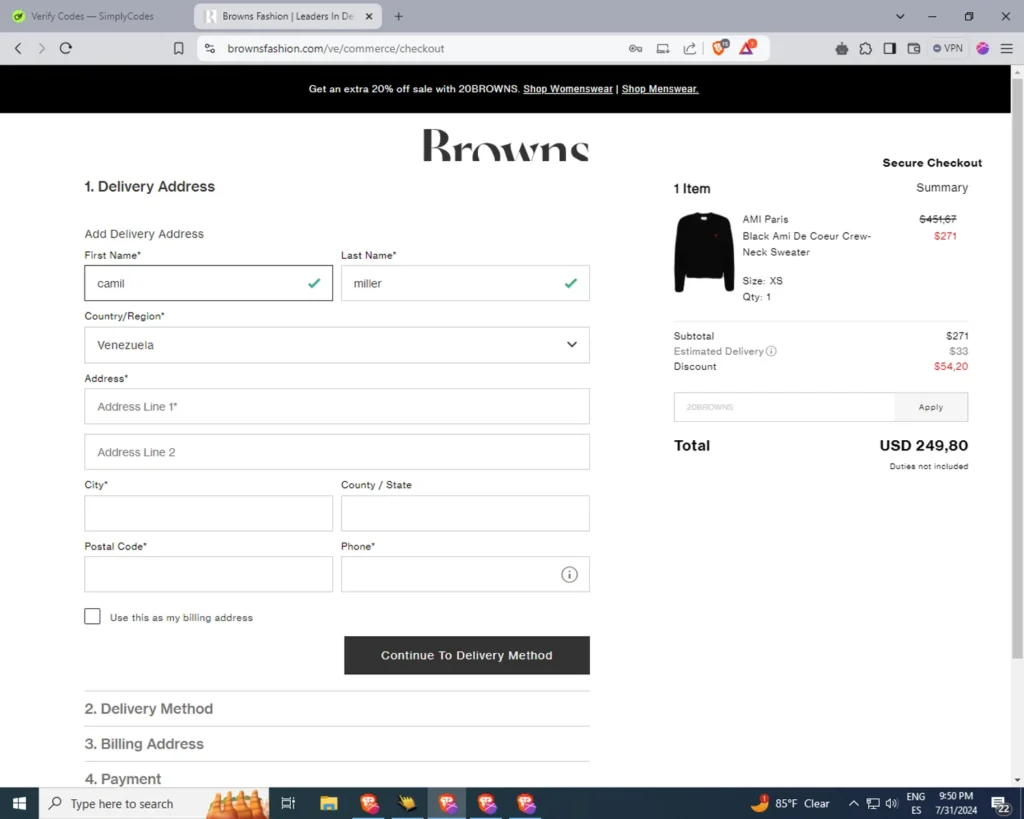Follow the Shop Womenswear link
This screenshot has height=819, width=1024.
tap(568, 89)
